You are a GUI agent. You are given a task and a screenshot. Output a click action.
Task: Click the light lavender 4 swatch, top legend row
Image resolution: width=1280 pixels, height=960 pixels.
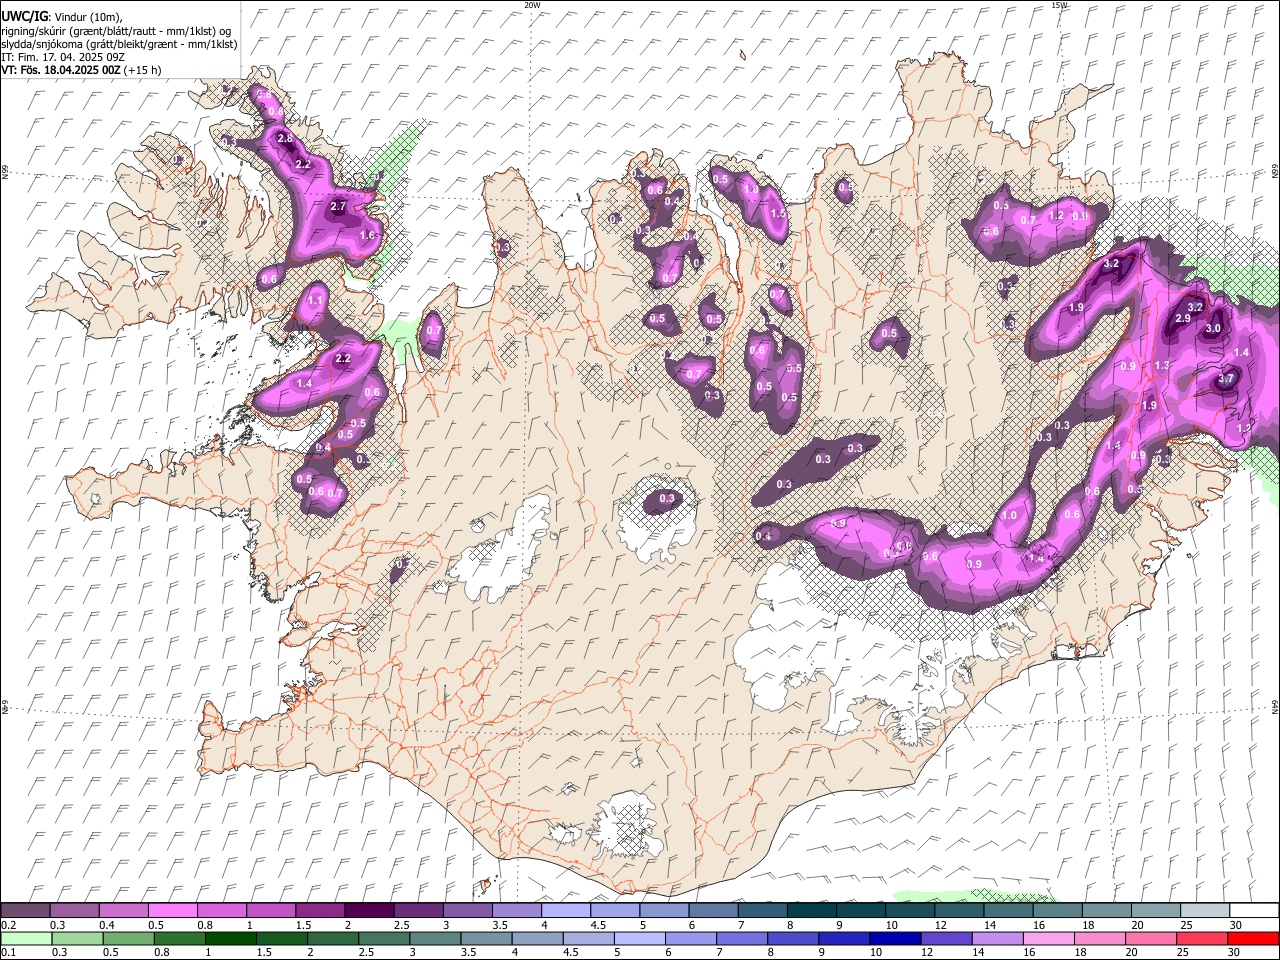coord(565,911)
